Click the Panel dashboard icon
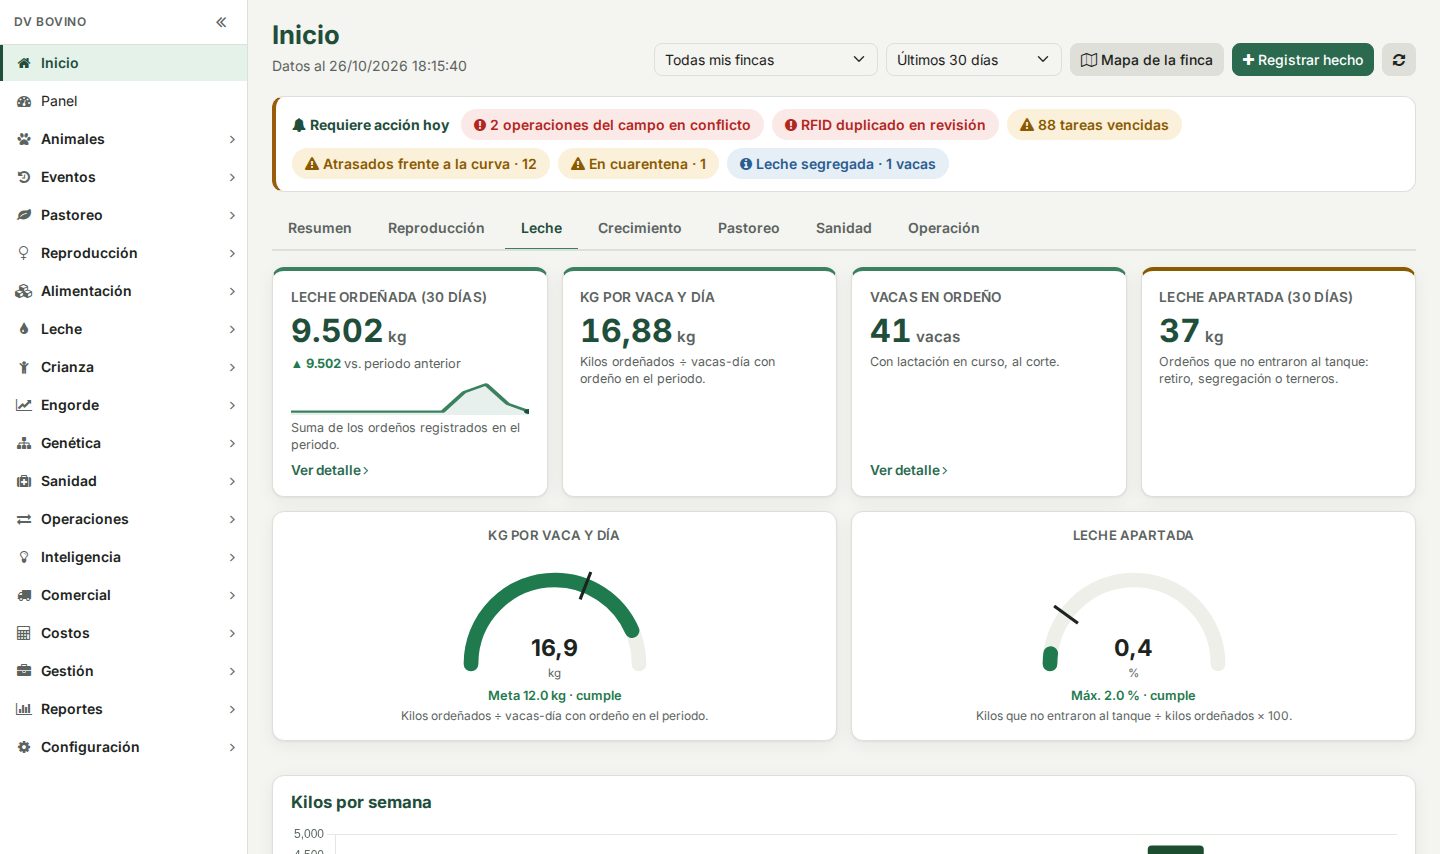Image resolution: width=1440 pixels, height=854 pixels. point(24,101)
